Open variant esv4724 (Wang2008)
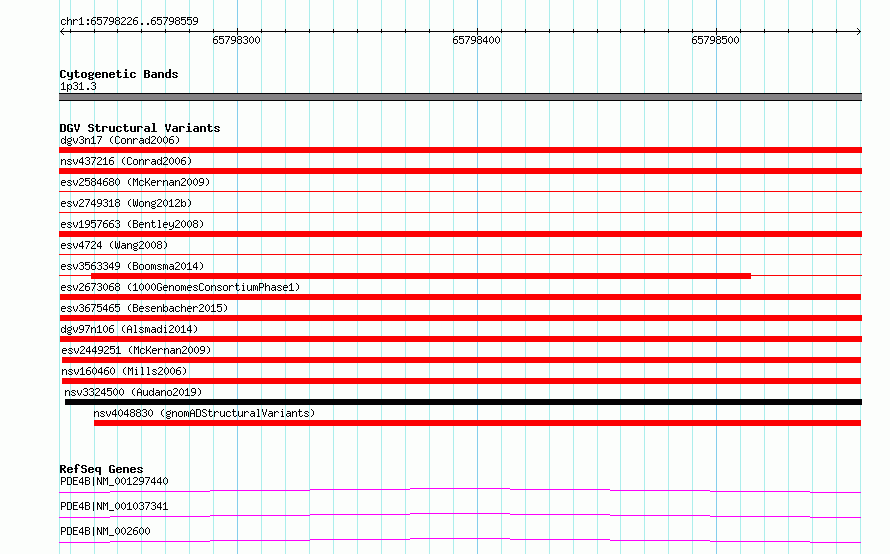 pos(114,245)
